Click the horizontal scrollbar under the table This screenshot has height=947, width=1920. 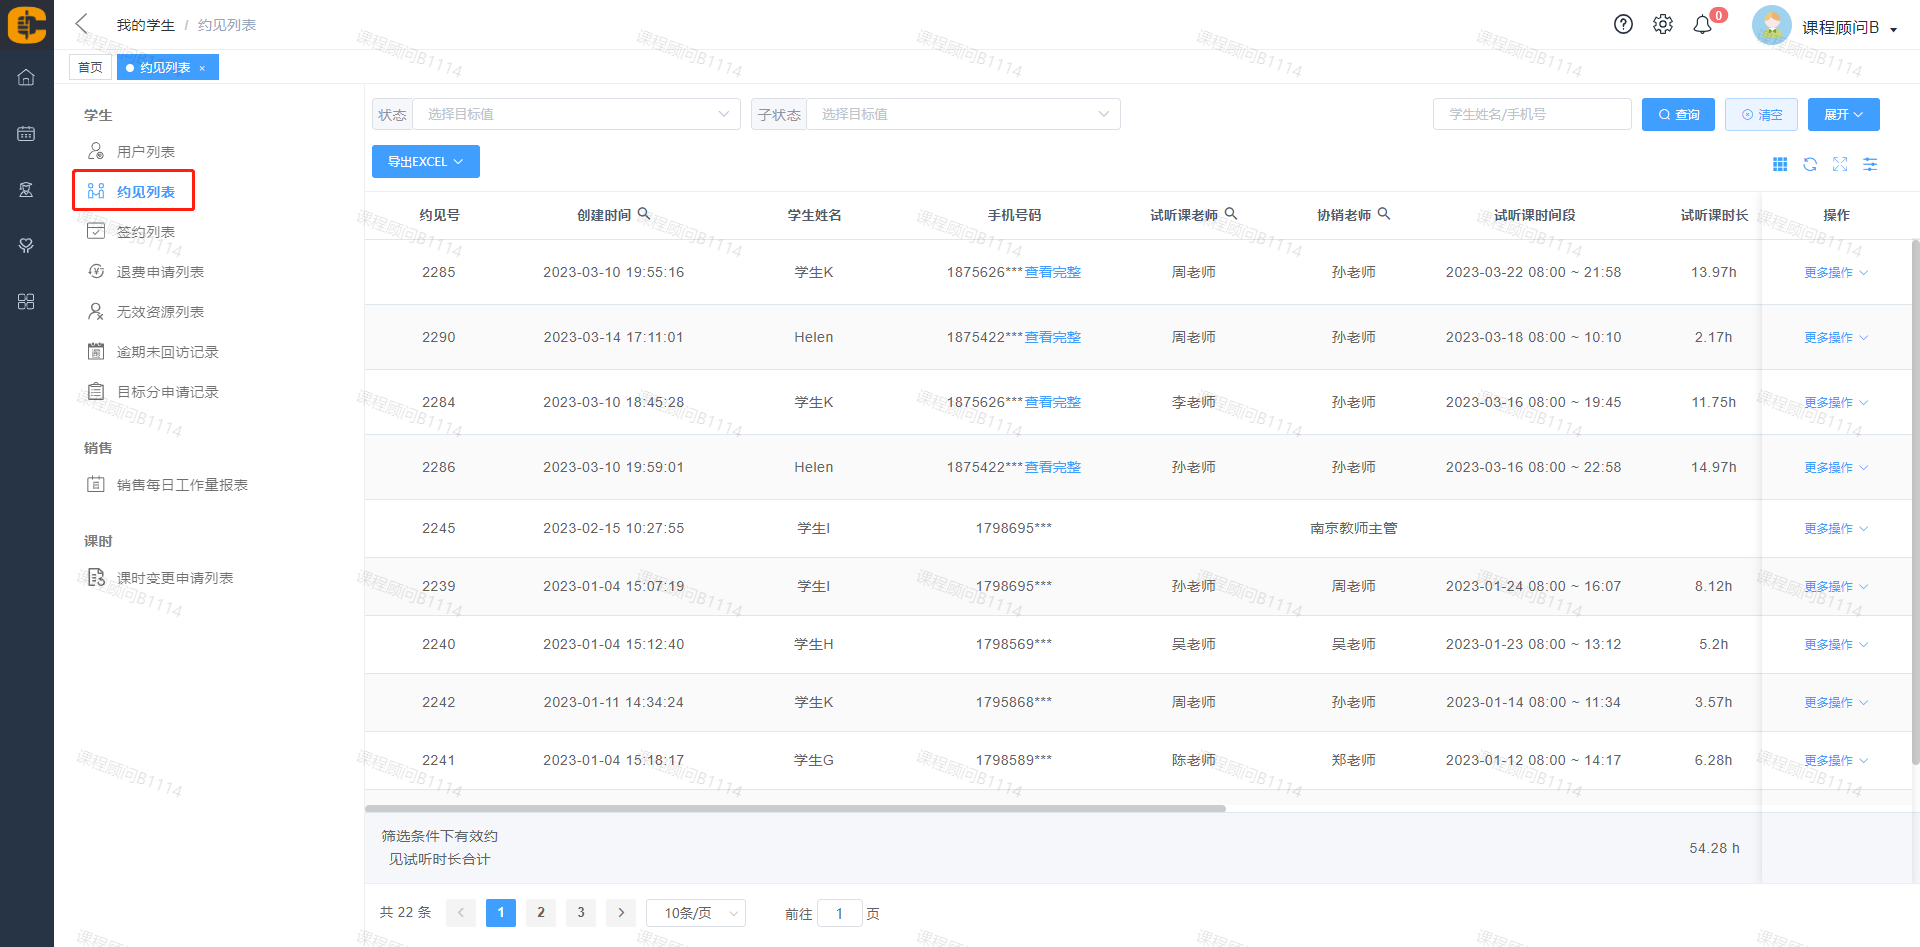tap(795, 808)
